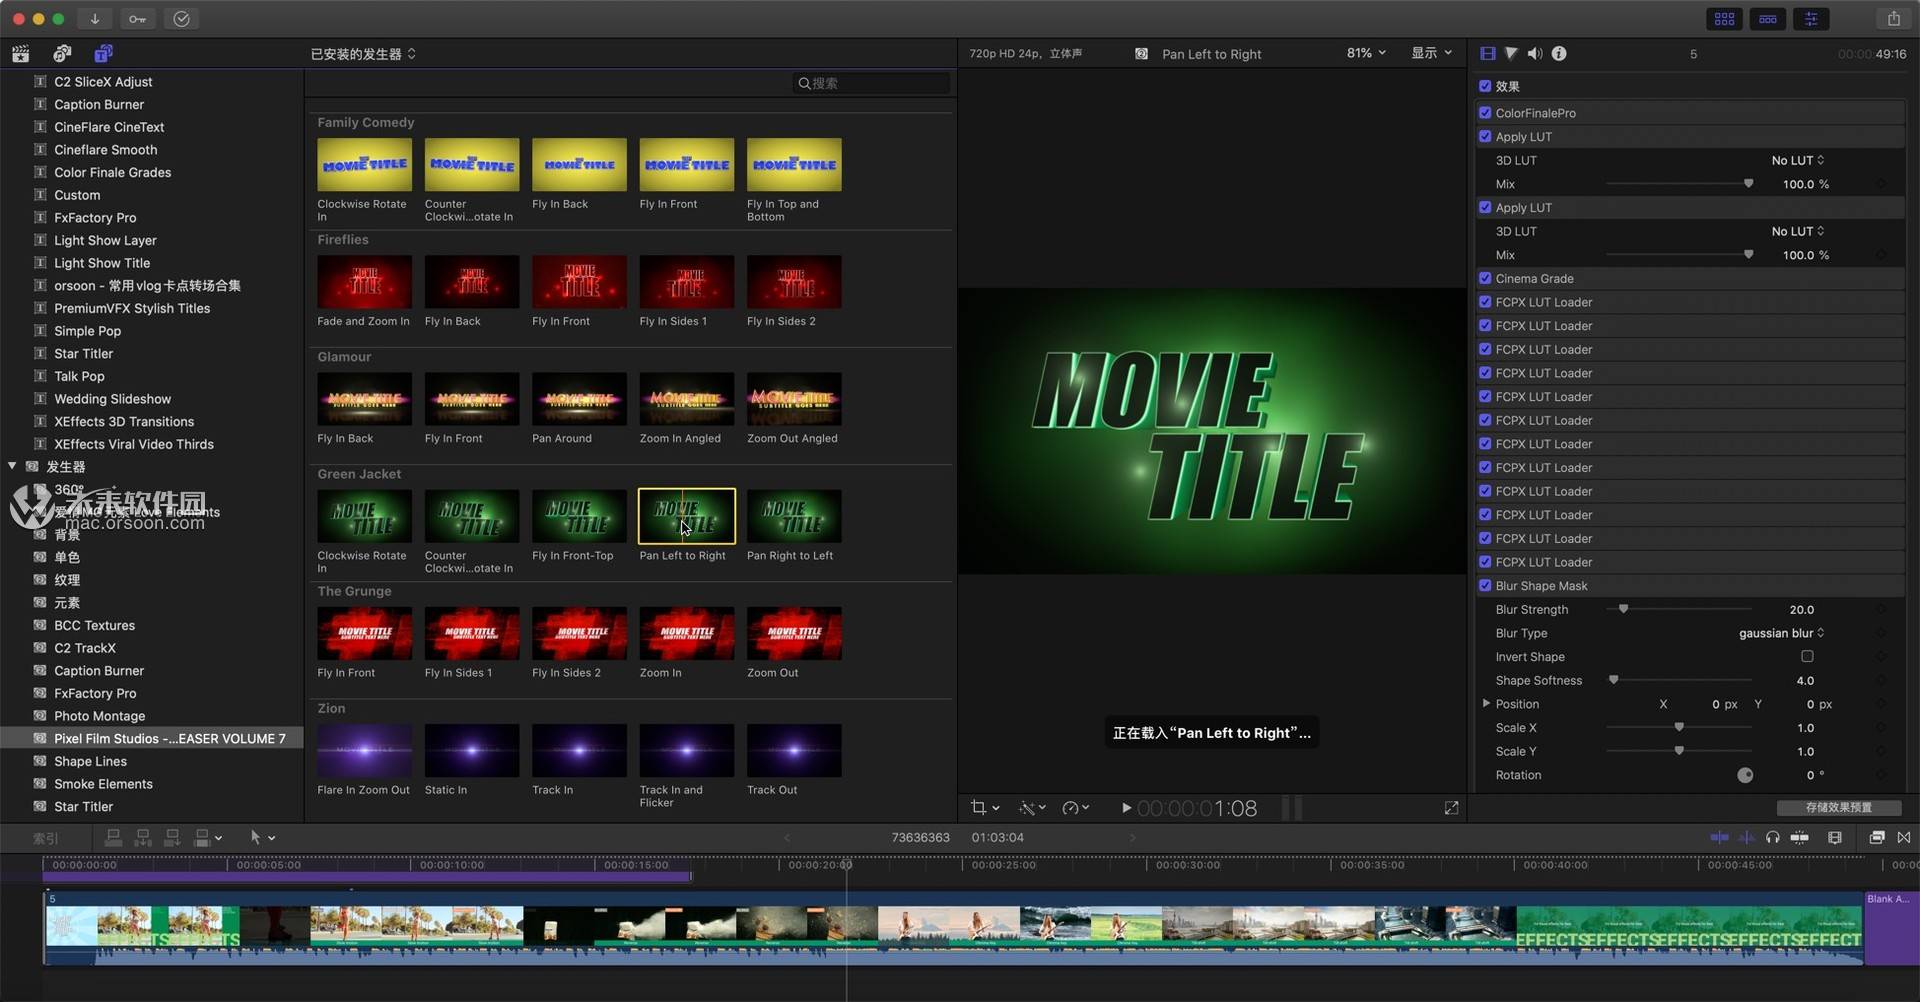Open the select arrow tool menu
The height and width of the screenshot is (1002, 1920).
click(262, 838)
